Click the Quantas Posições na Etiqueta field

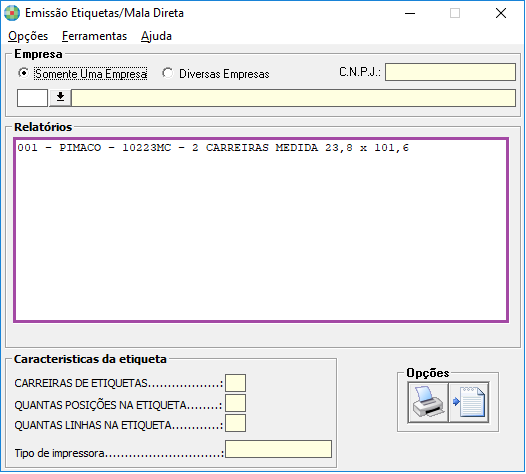point(235,403)
